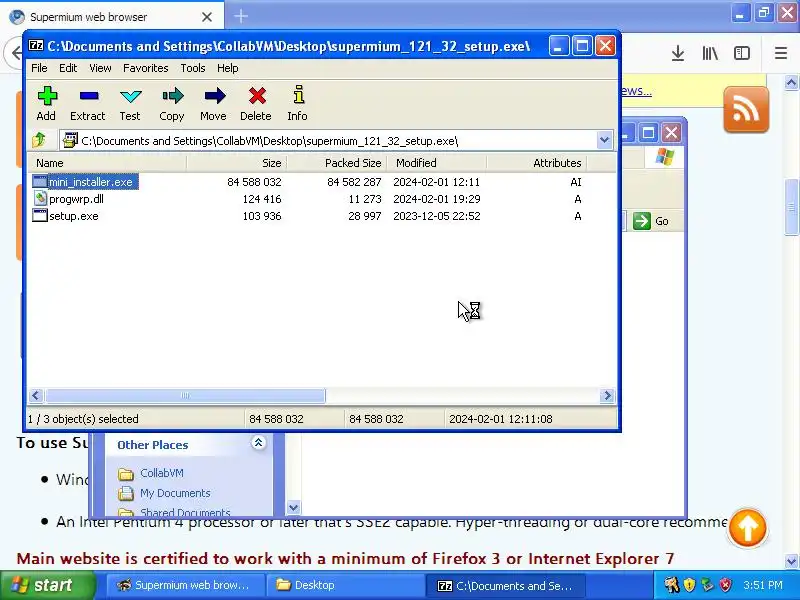This screenshot has width=800, height=600.
Task: Click Explorer side panel scroll-down arrow
Action: [293, 508]
